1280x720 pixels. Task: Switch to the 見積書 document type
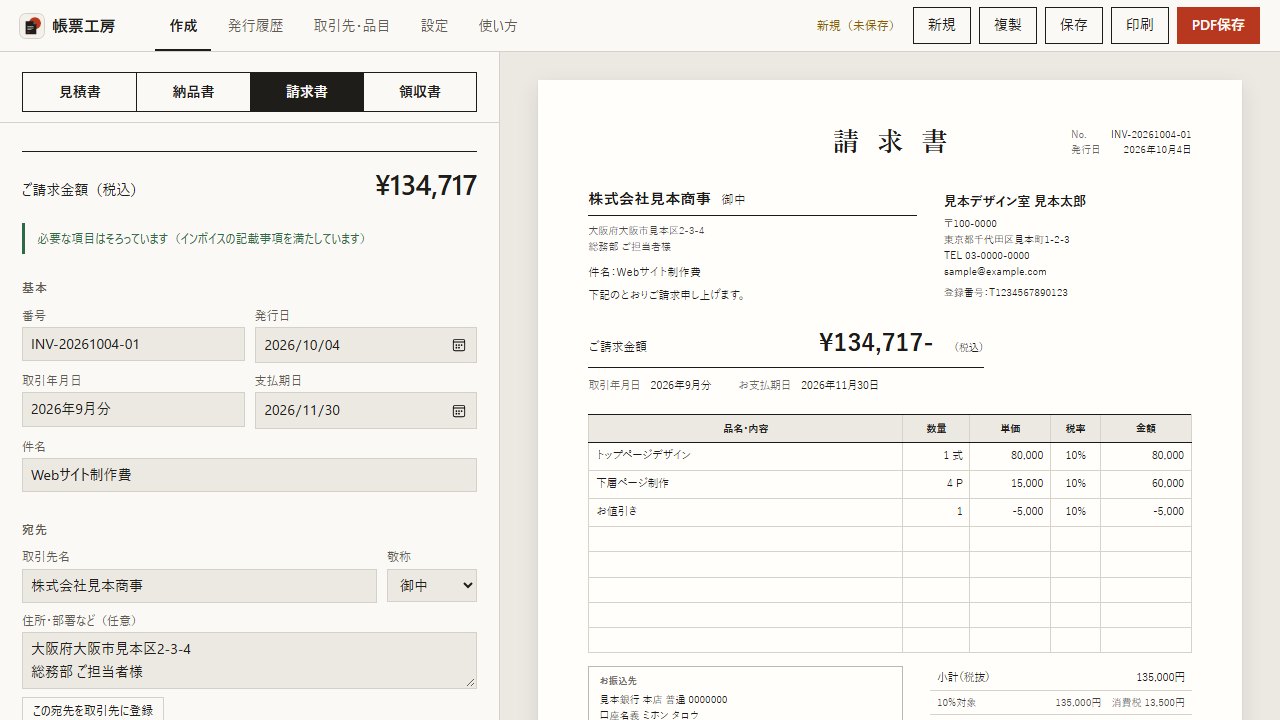[x=79, y=92]
